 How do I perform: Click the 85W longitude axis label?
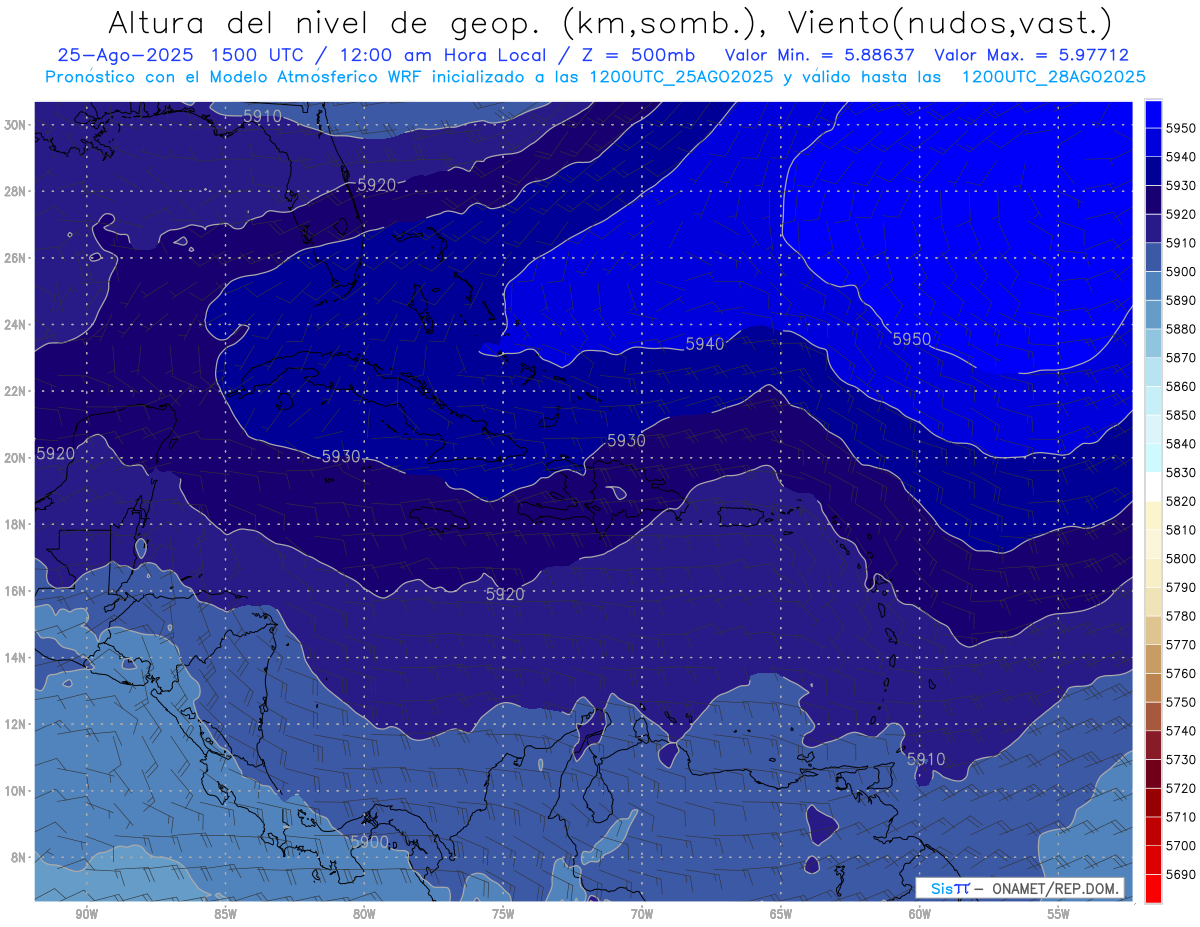click(x=225, y=914)
